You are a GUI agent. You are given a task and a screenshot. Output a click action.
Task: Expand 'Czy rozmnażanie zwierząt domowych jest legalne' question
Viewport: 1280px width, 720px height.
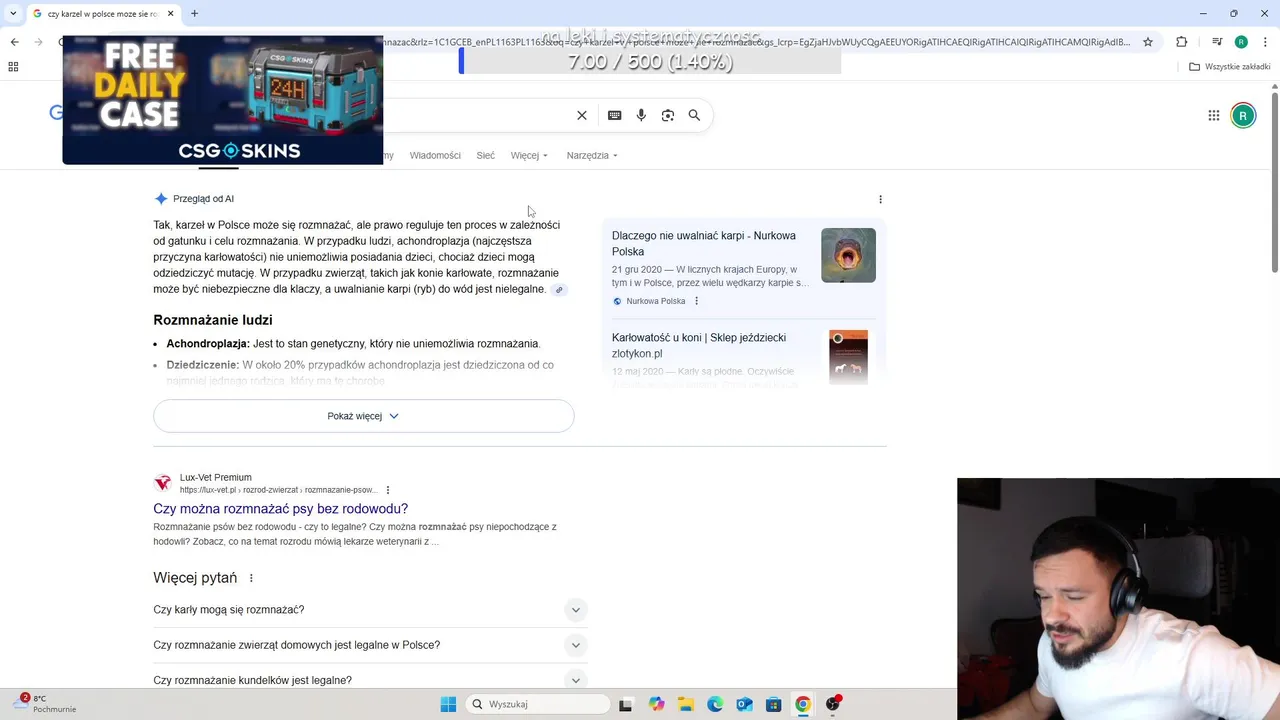(x=370, y=645)
